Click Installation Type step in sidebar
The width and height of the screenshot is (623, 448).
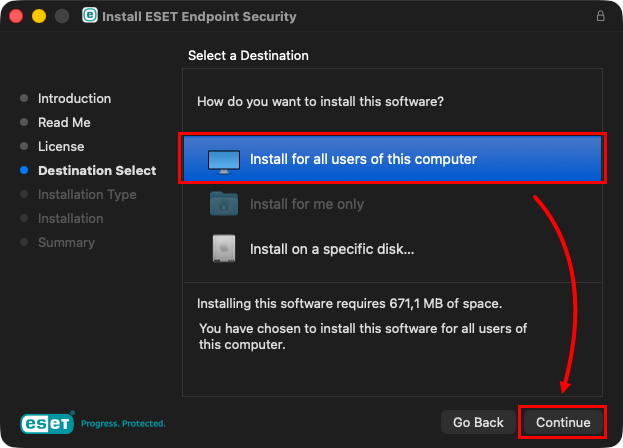[x=87, y=195]
